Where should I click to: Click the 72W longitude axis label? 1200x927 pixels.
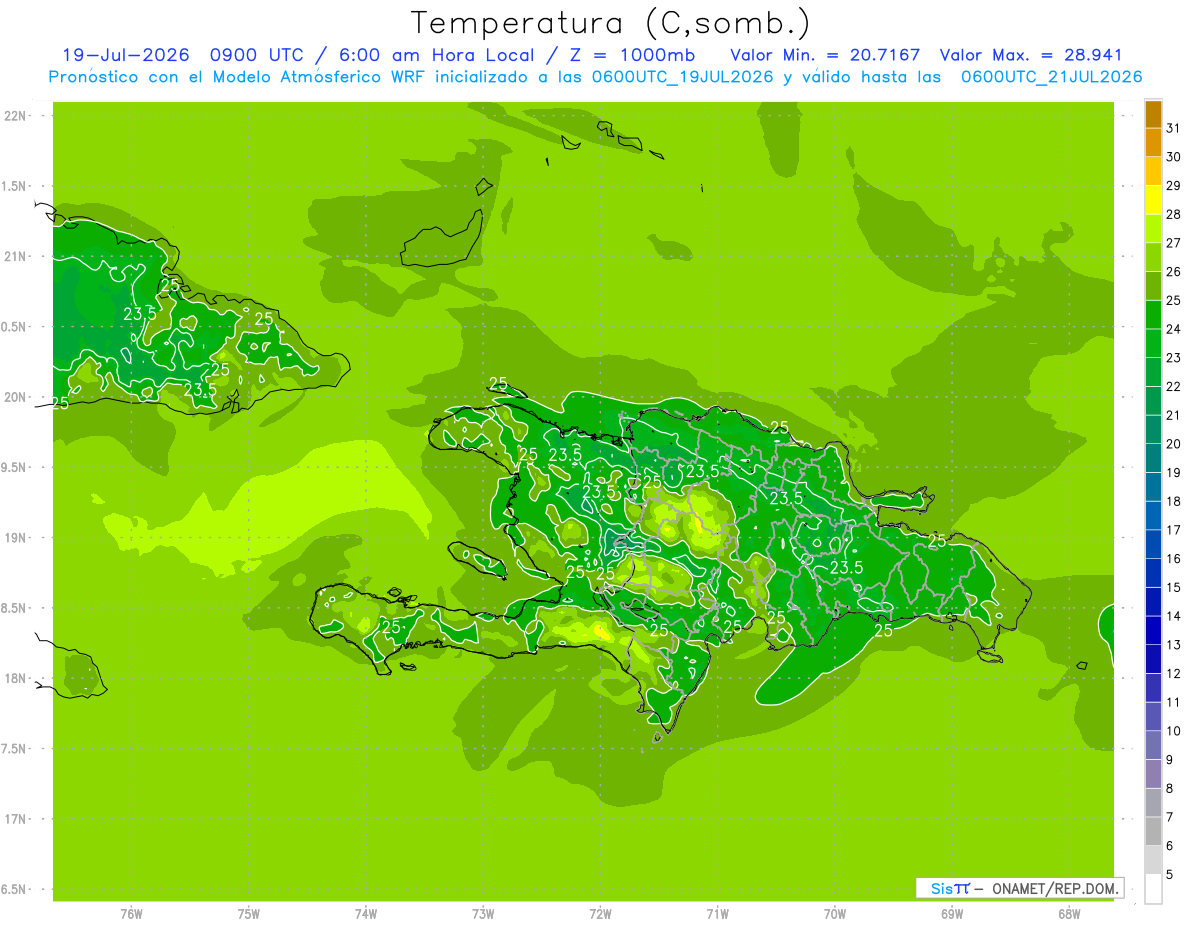coord(600,914)
